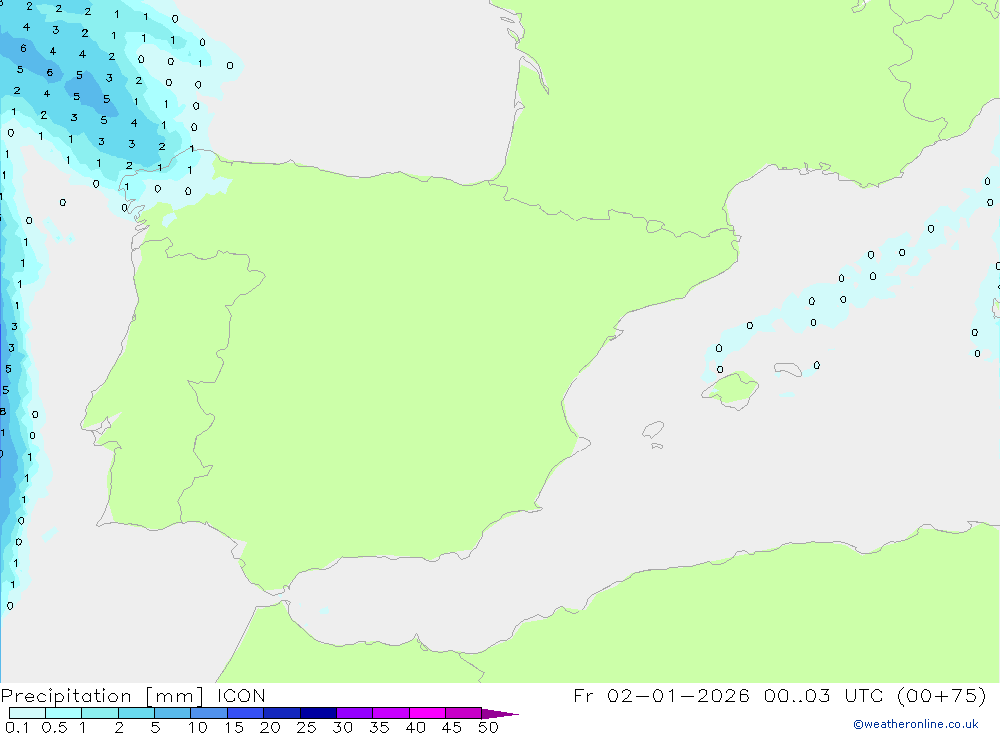The image size is (1000, 733).
Task: Click the '30' legend scale label
Action: coord(343,727)
